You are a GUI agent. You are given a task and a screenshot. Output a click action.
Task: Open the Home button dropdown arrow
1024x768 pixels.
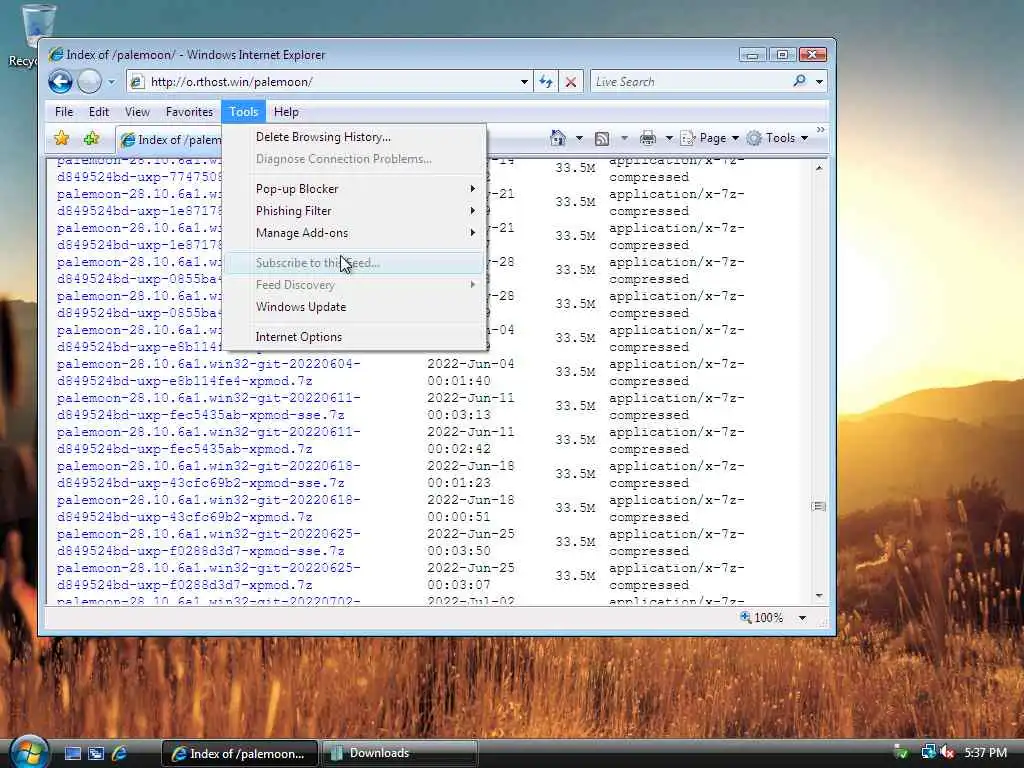point(579,138)
